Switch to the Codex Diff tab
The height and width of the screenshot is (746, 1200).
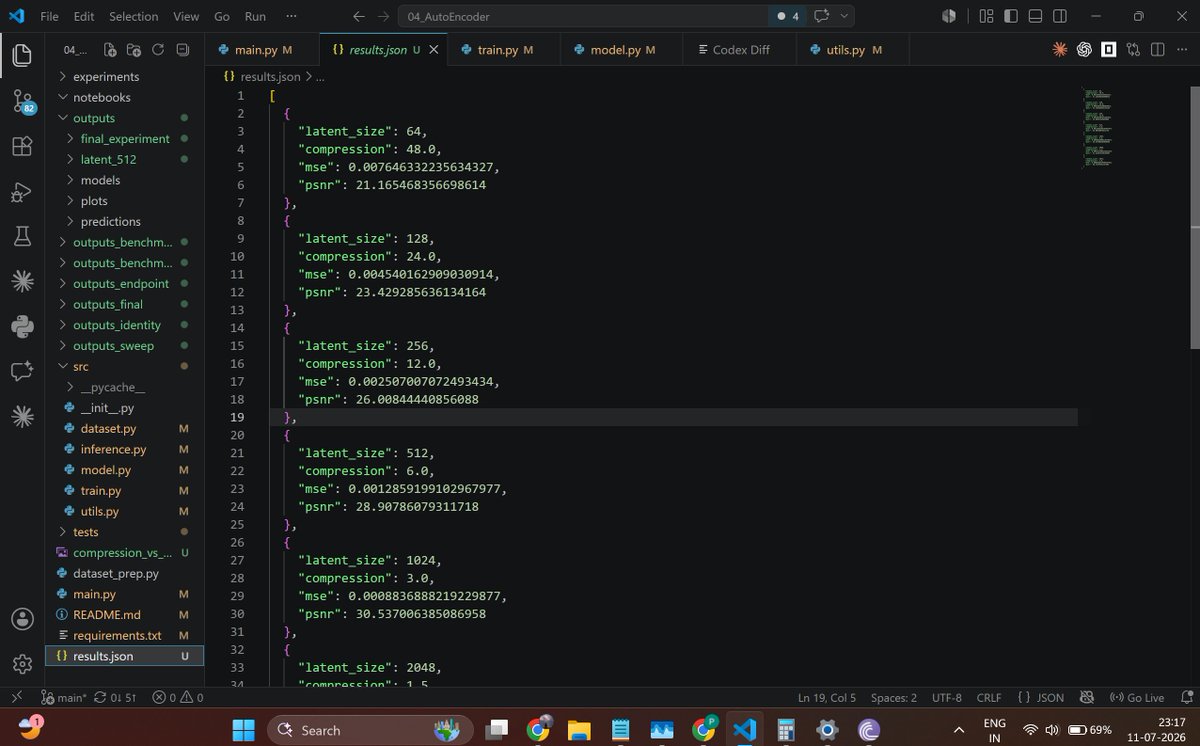[740, 50]
